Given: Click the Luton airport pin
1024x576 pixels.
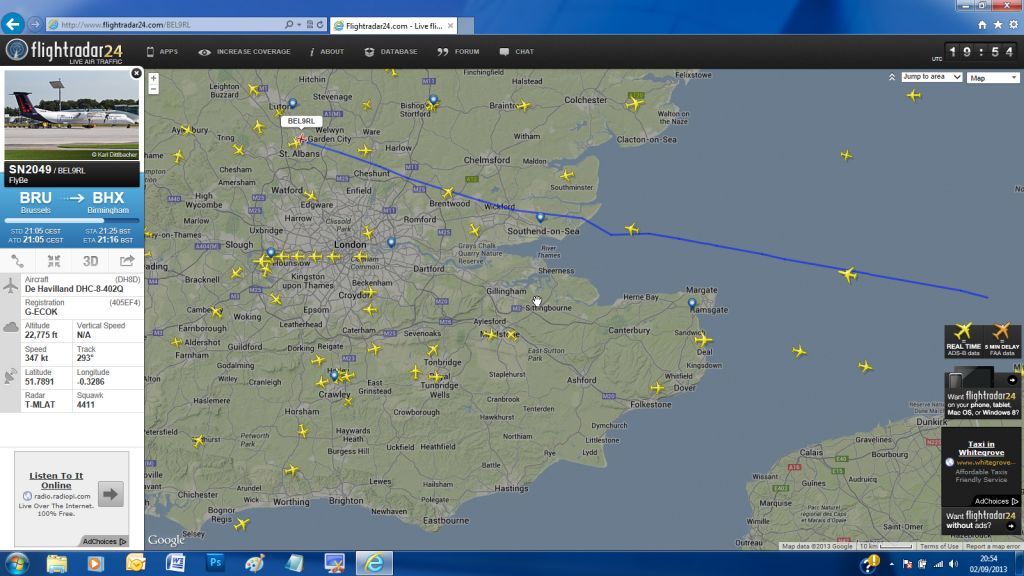Looking at the screenshot, I should coord(293,103).
